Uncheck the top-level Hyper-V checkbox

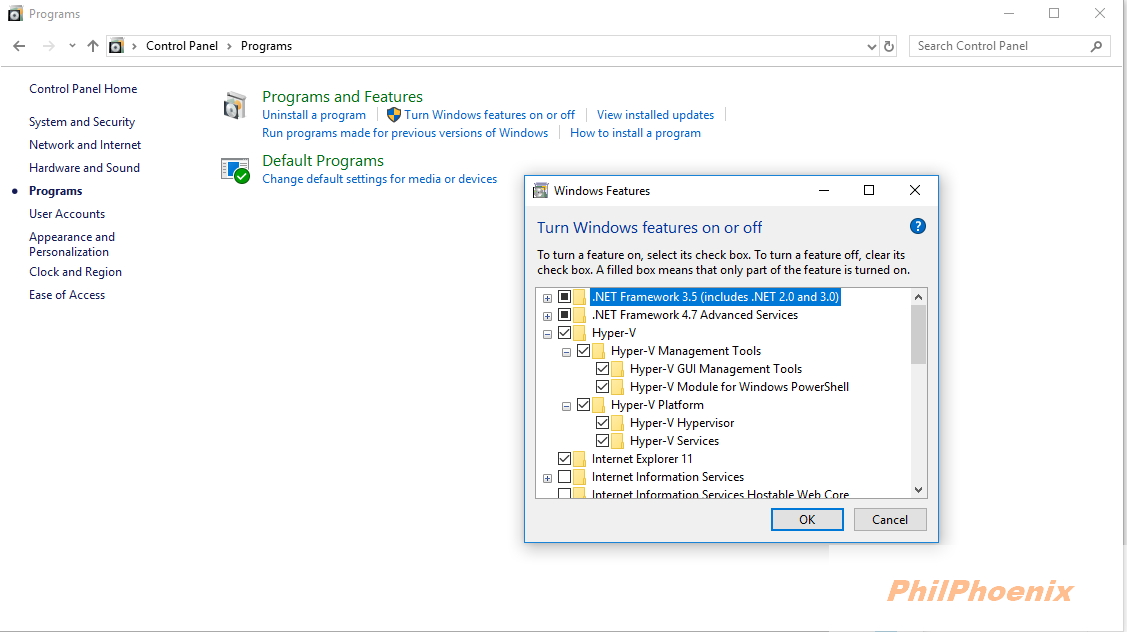(564, 333)
